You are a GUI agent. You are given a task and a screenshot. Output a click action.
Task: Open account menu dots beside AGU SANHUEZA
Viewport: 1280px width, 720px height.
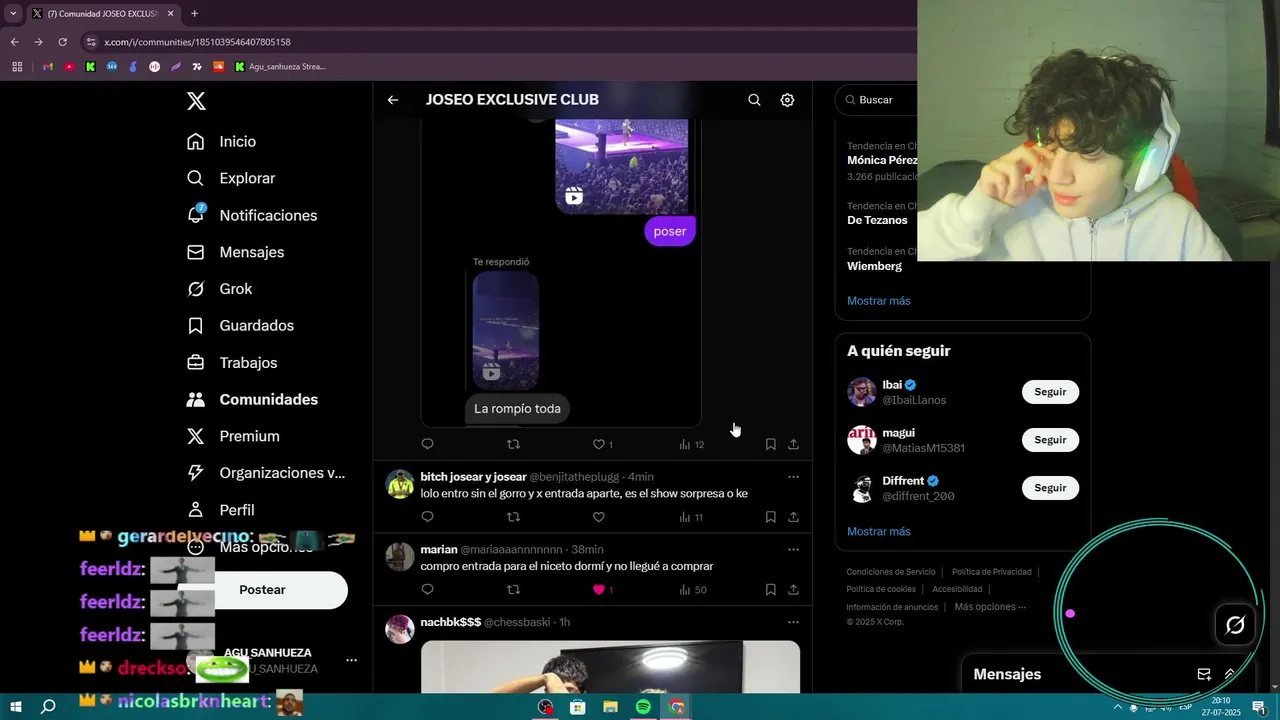coord(351,660)
